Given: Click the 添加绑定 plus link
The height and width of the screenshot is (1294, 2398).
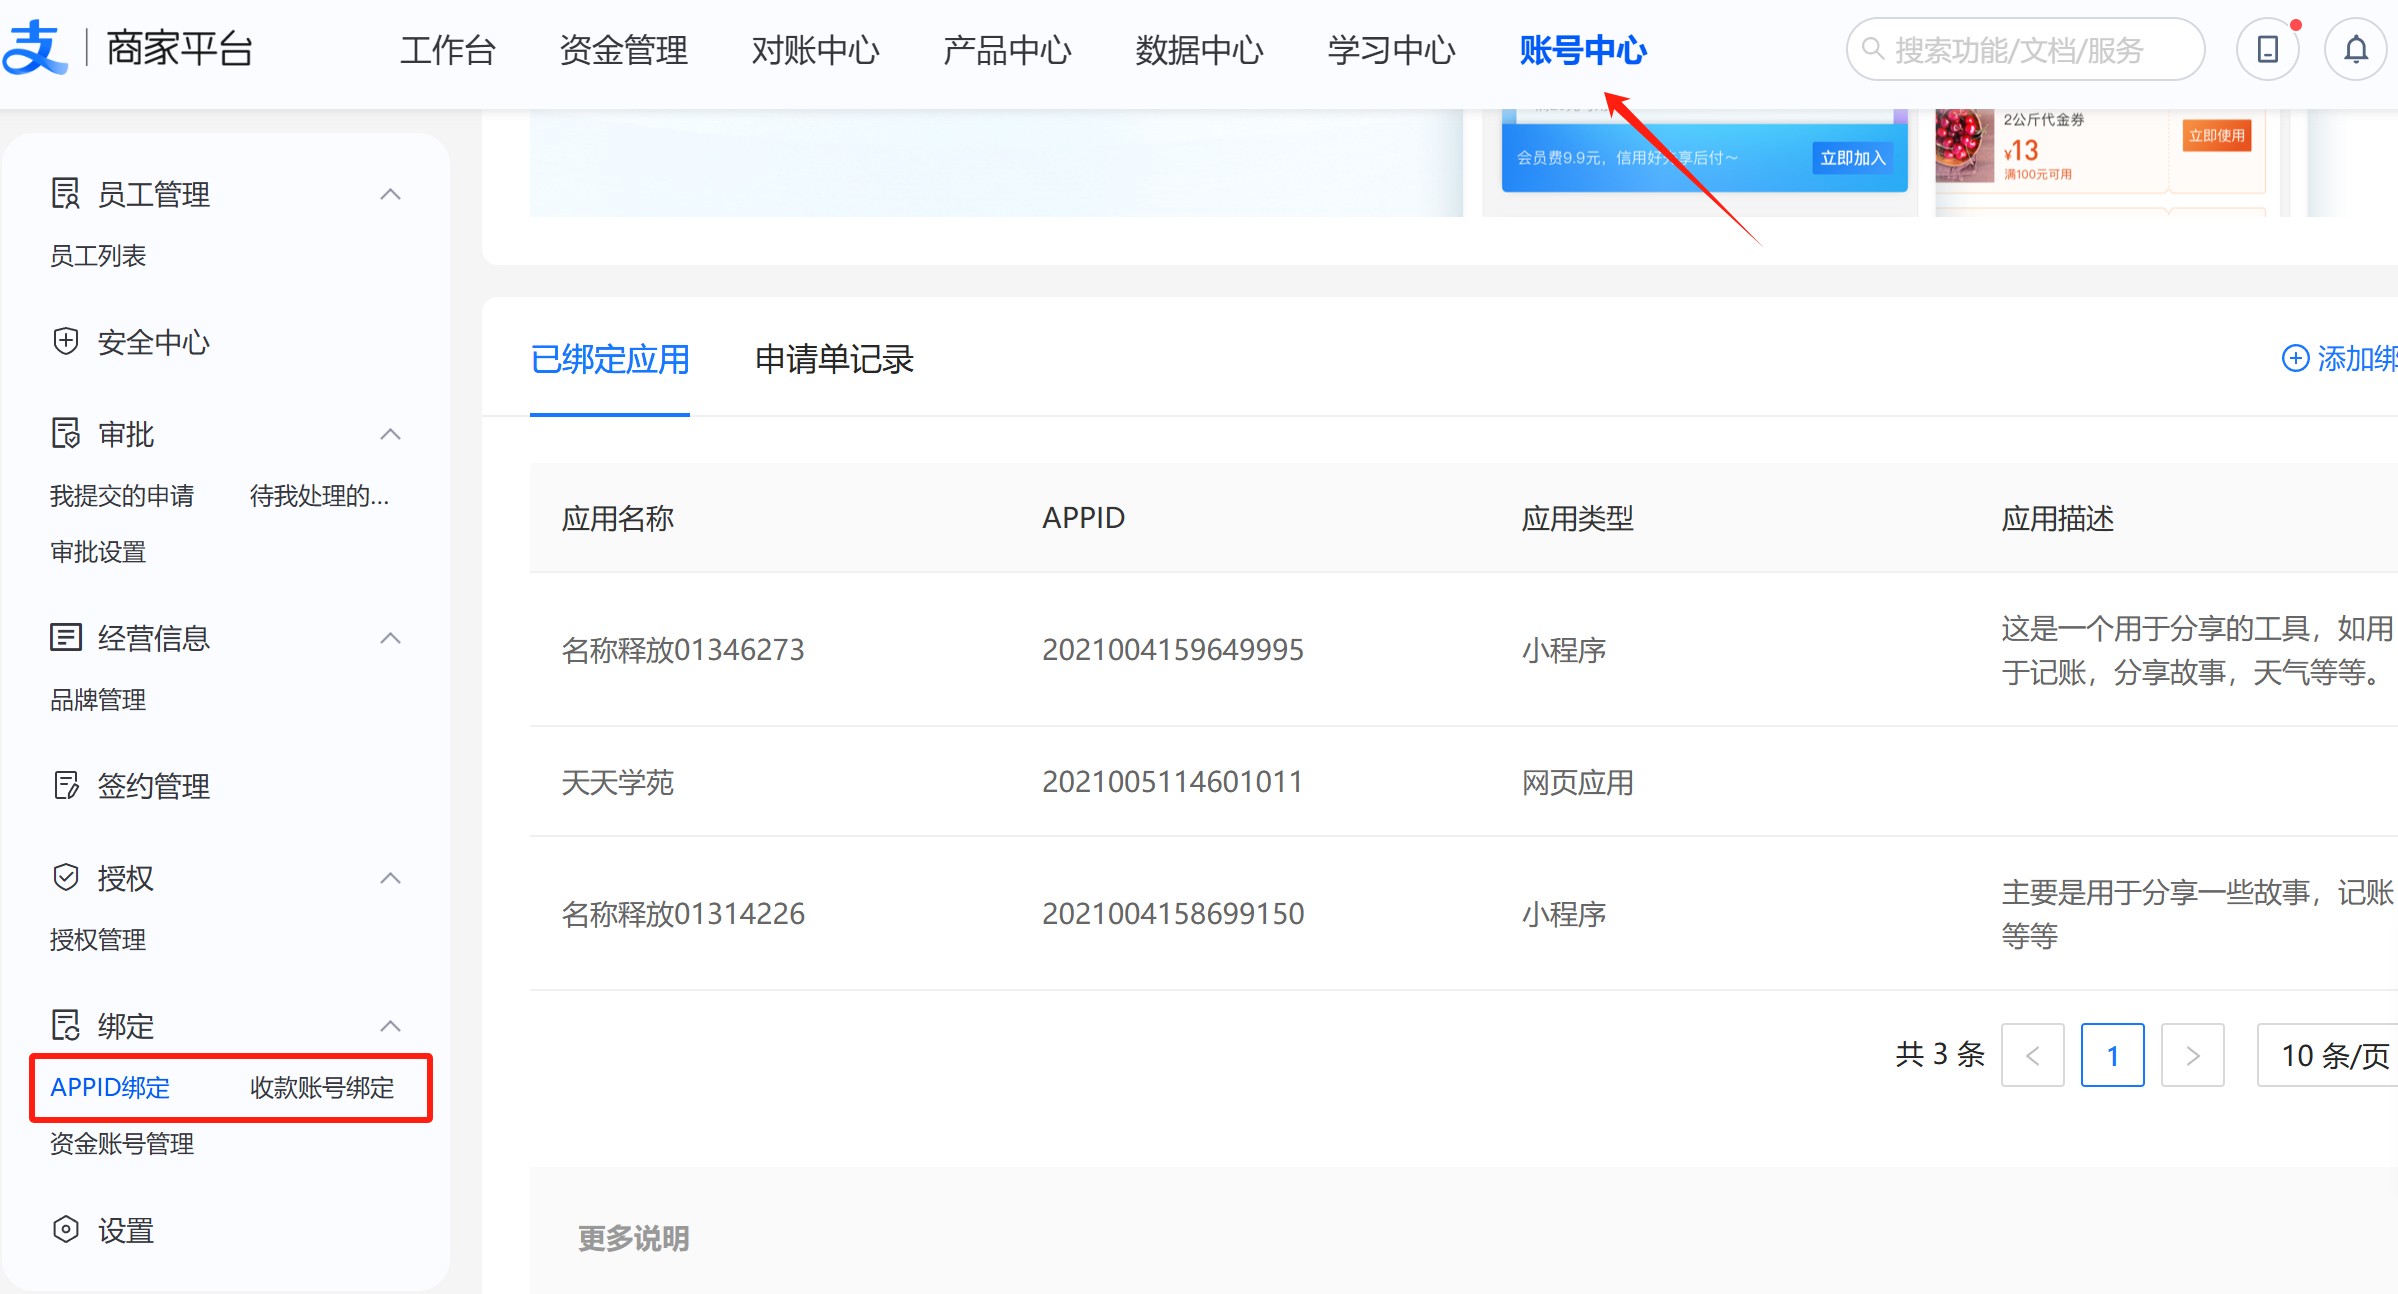Looking at the screenshot, I should click(2340, 358).
